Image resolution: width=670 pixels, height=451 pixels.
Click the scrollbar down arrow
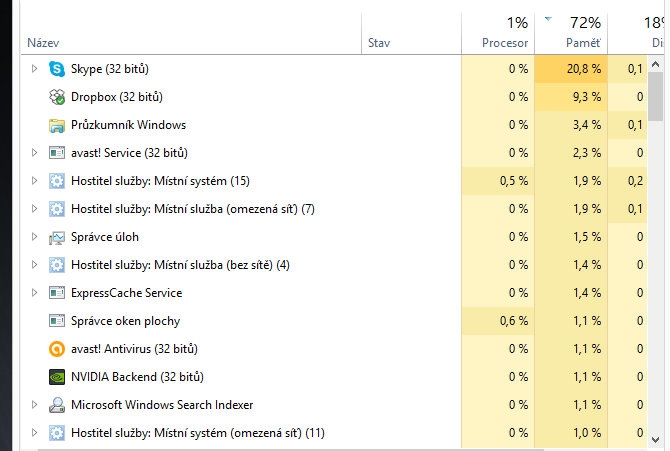655,439
